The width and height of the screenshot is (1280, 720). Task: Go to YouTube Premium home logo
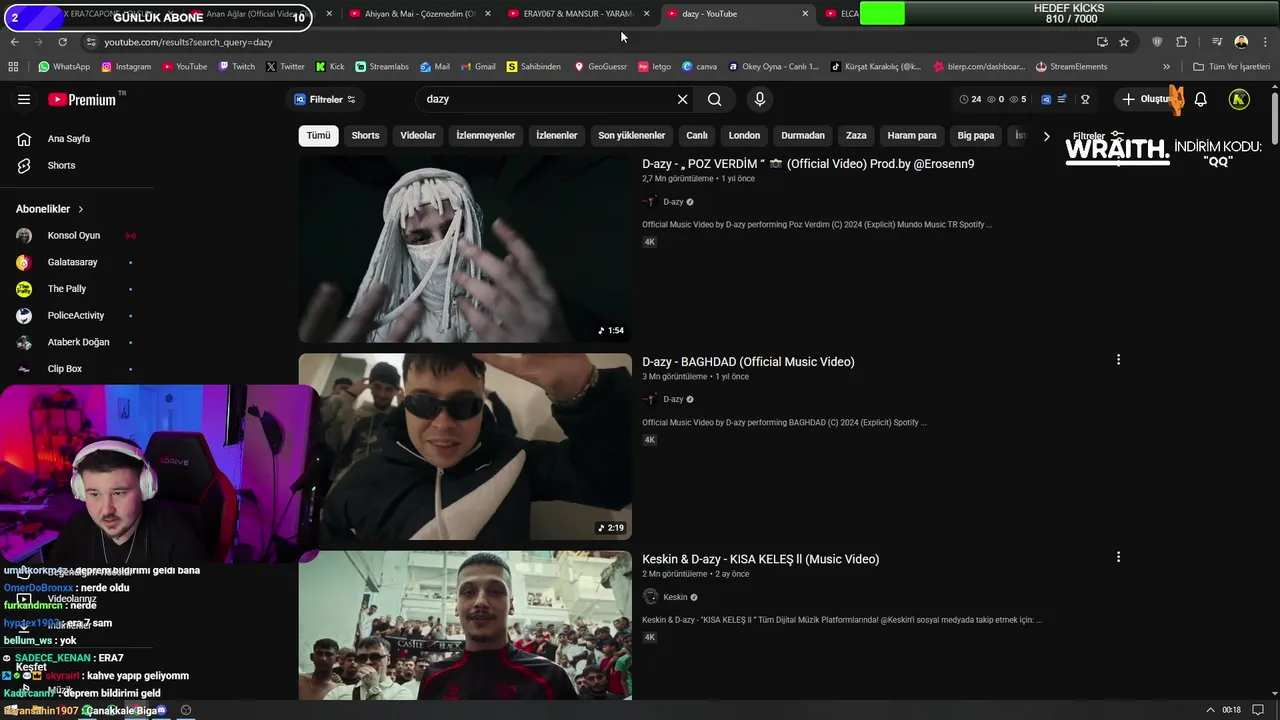(82, 99)
